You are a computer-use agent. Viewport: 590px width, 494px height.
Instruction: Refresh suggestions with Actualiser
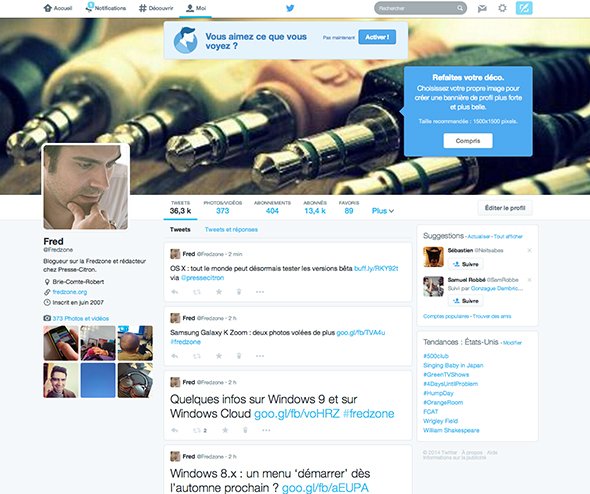coord(479,237)
